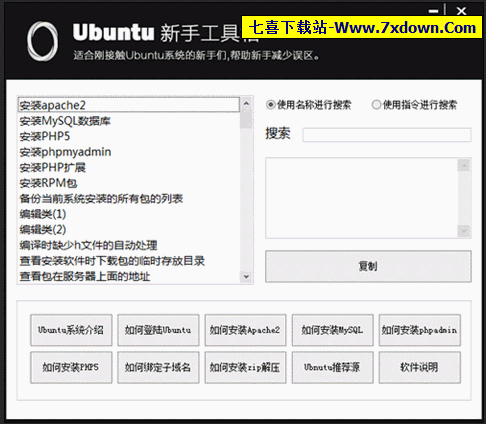Select 查看安装软件时下载包的临时存放目录 entry
Image resolution: width=486 pixels, height=424 pixels.
[x=129, y=261]
